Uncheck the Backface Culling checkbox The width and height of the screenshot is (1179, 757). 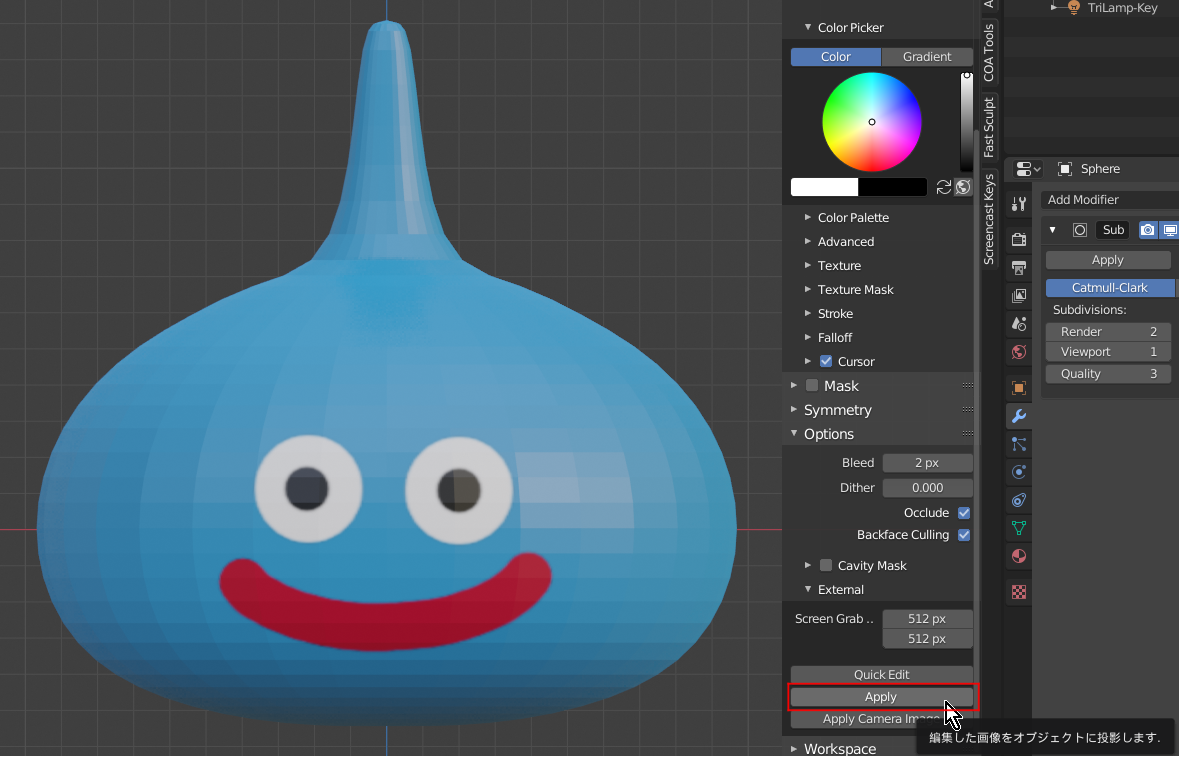click(964, 535)
